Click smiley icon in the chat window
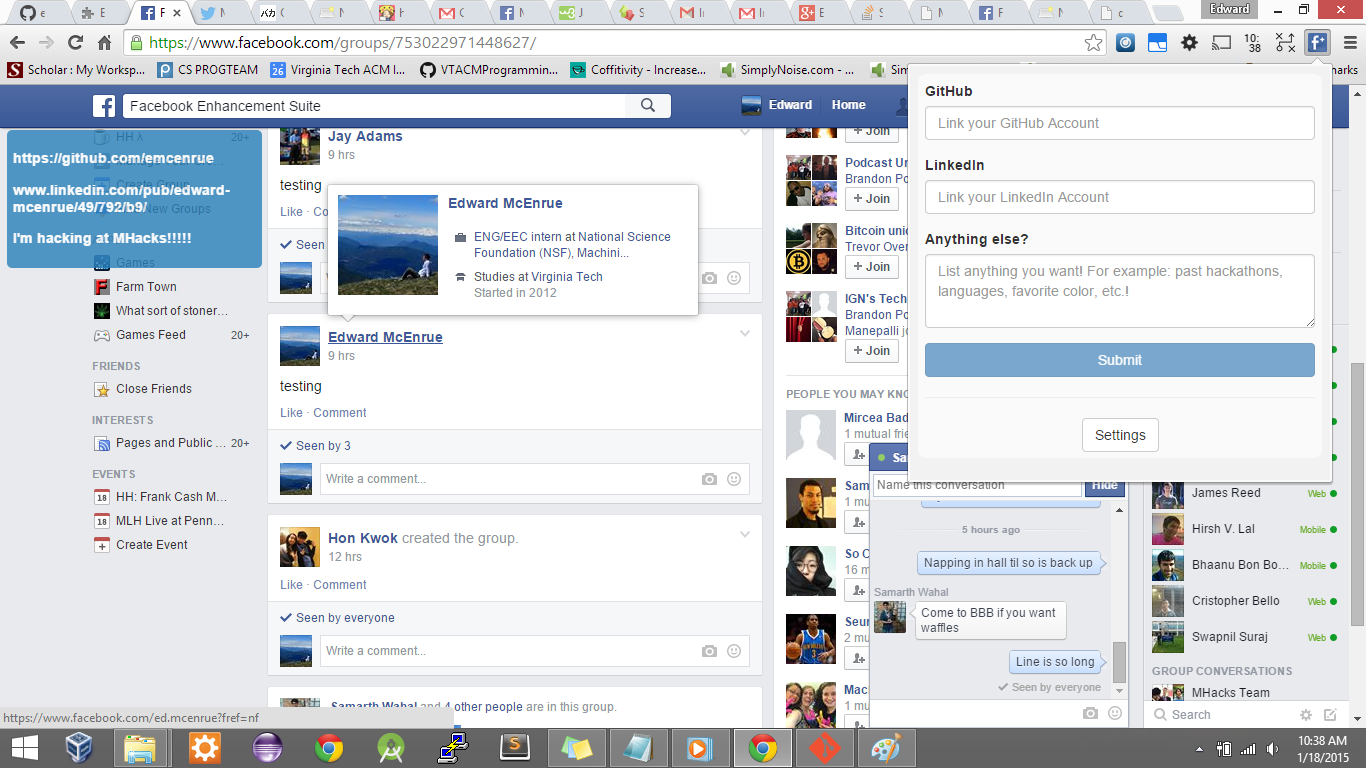Screen dimensions: 1368x768 1115,713
